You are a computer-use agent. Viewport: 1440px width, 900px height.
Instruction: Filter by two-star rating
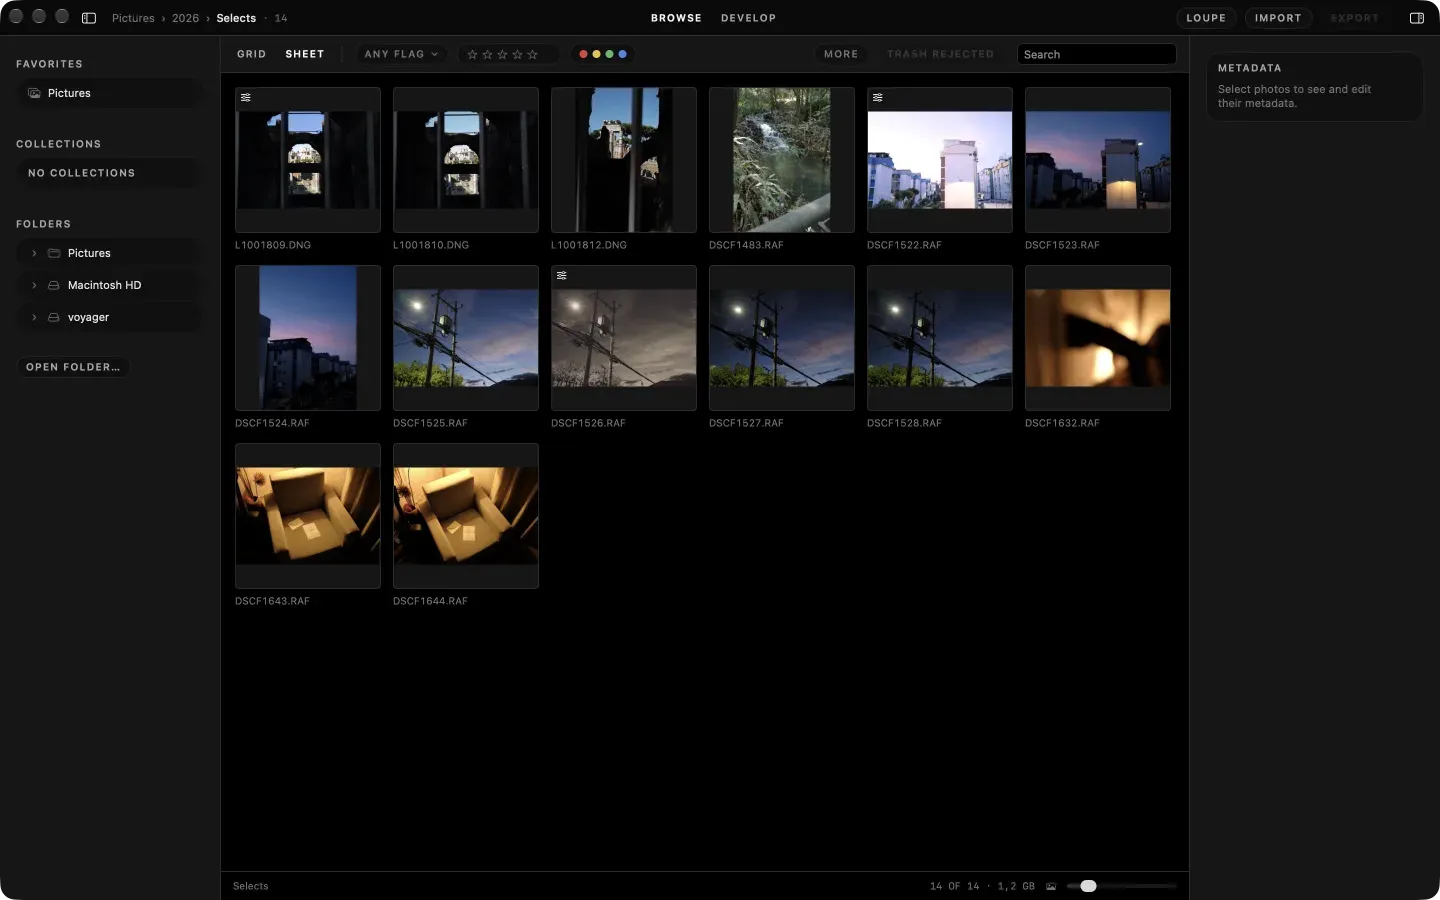(488, 54)
